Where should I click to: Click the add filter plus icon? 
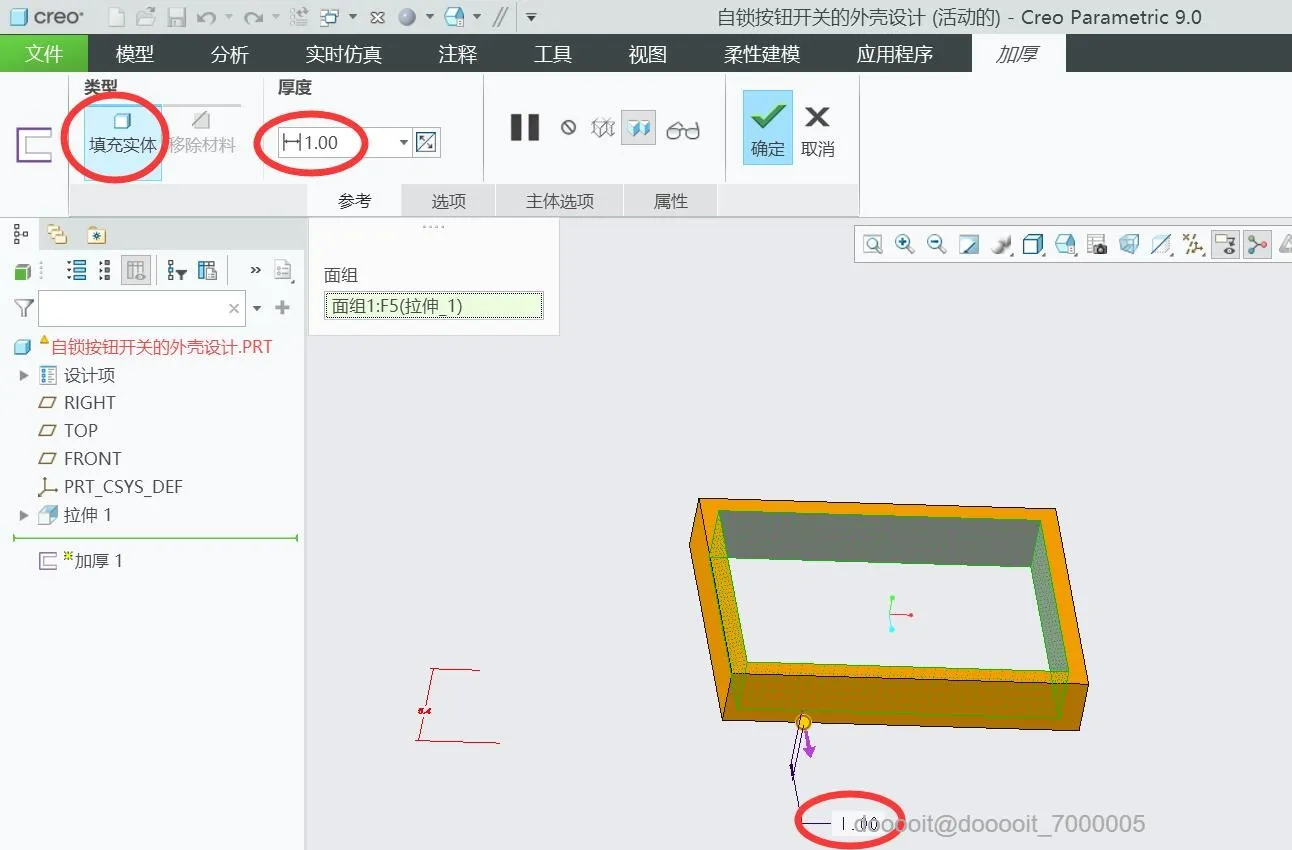pos(282,308)
